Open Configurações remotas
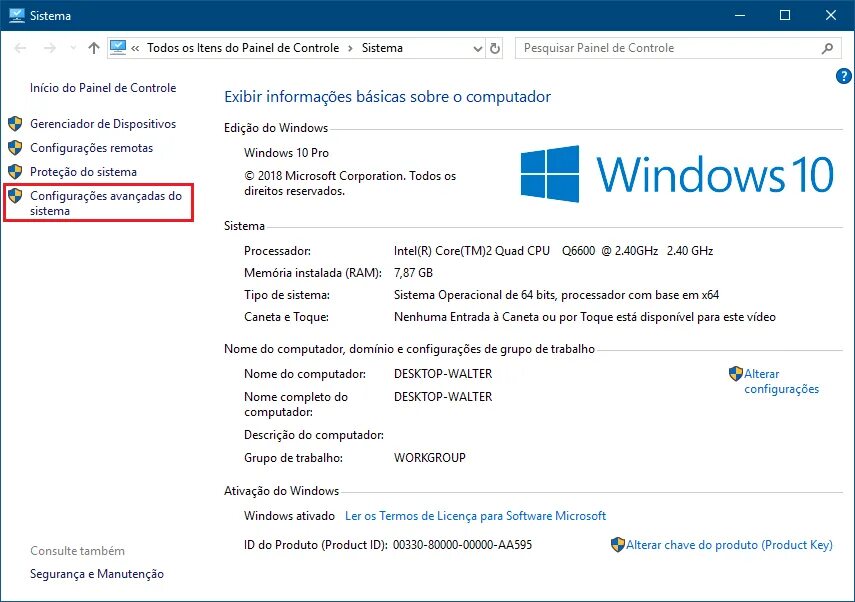Image resolution: width=855 pixels, height=602 pixels. (92, 148)
